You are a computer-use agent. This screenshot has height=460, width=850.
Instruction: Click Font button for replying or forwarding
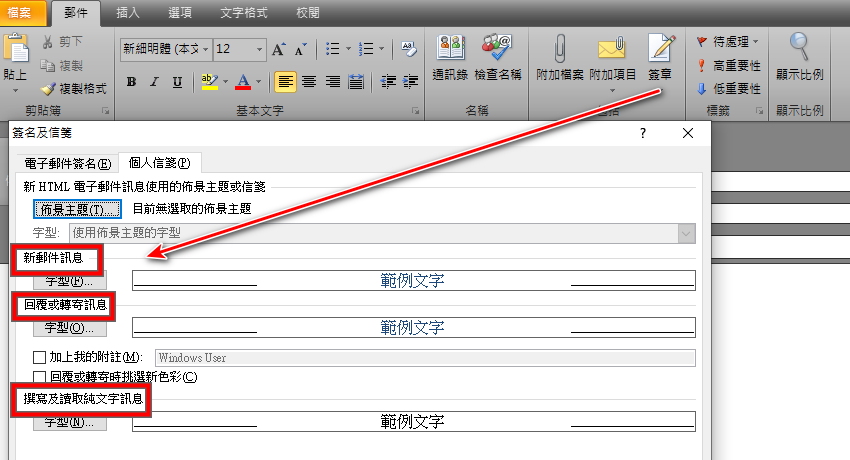69,328
